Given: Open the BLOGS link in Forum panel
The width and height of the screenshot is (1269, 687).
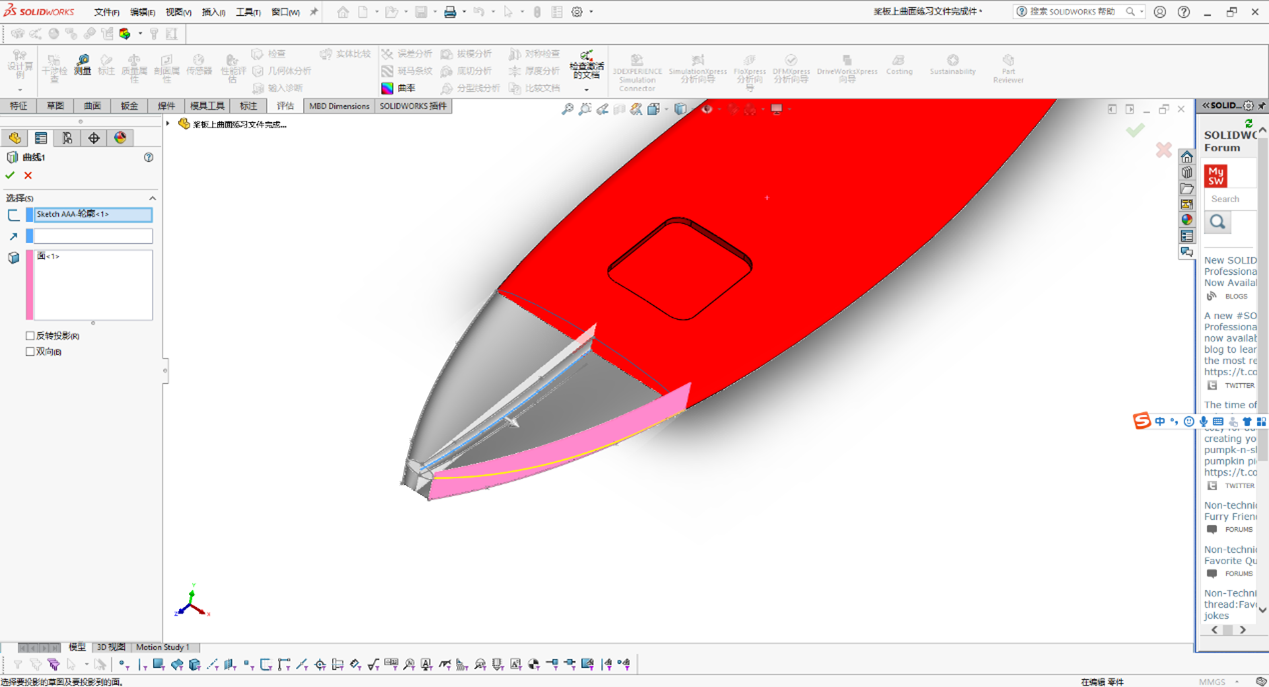Looking at the screenshot, I should point(1236,296).
